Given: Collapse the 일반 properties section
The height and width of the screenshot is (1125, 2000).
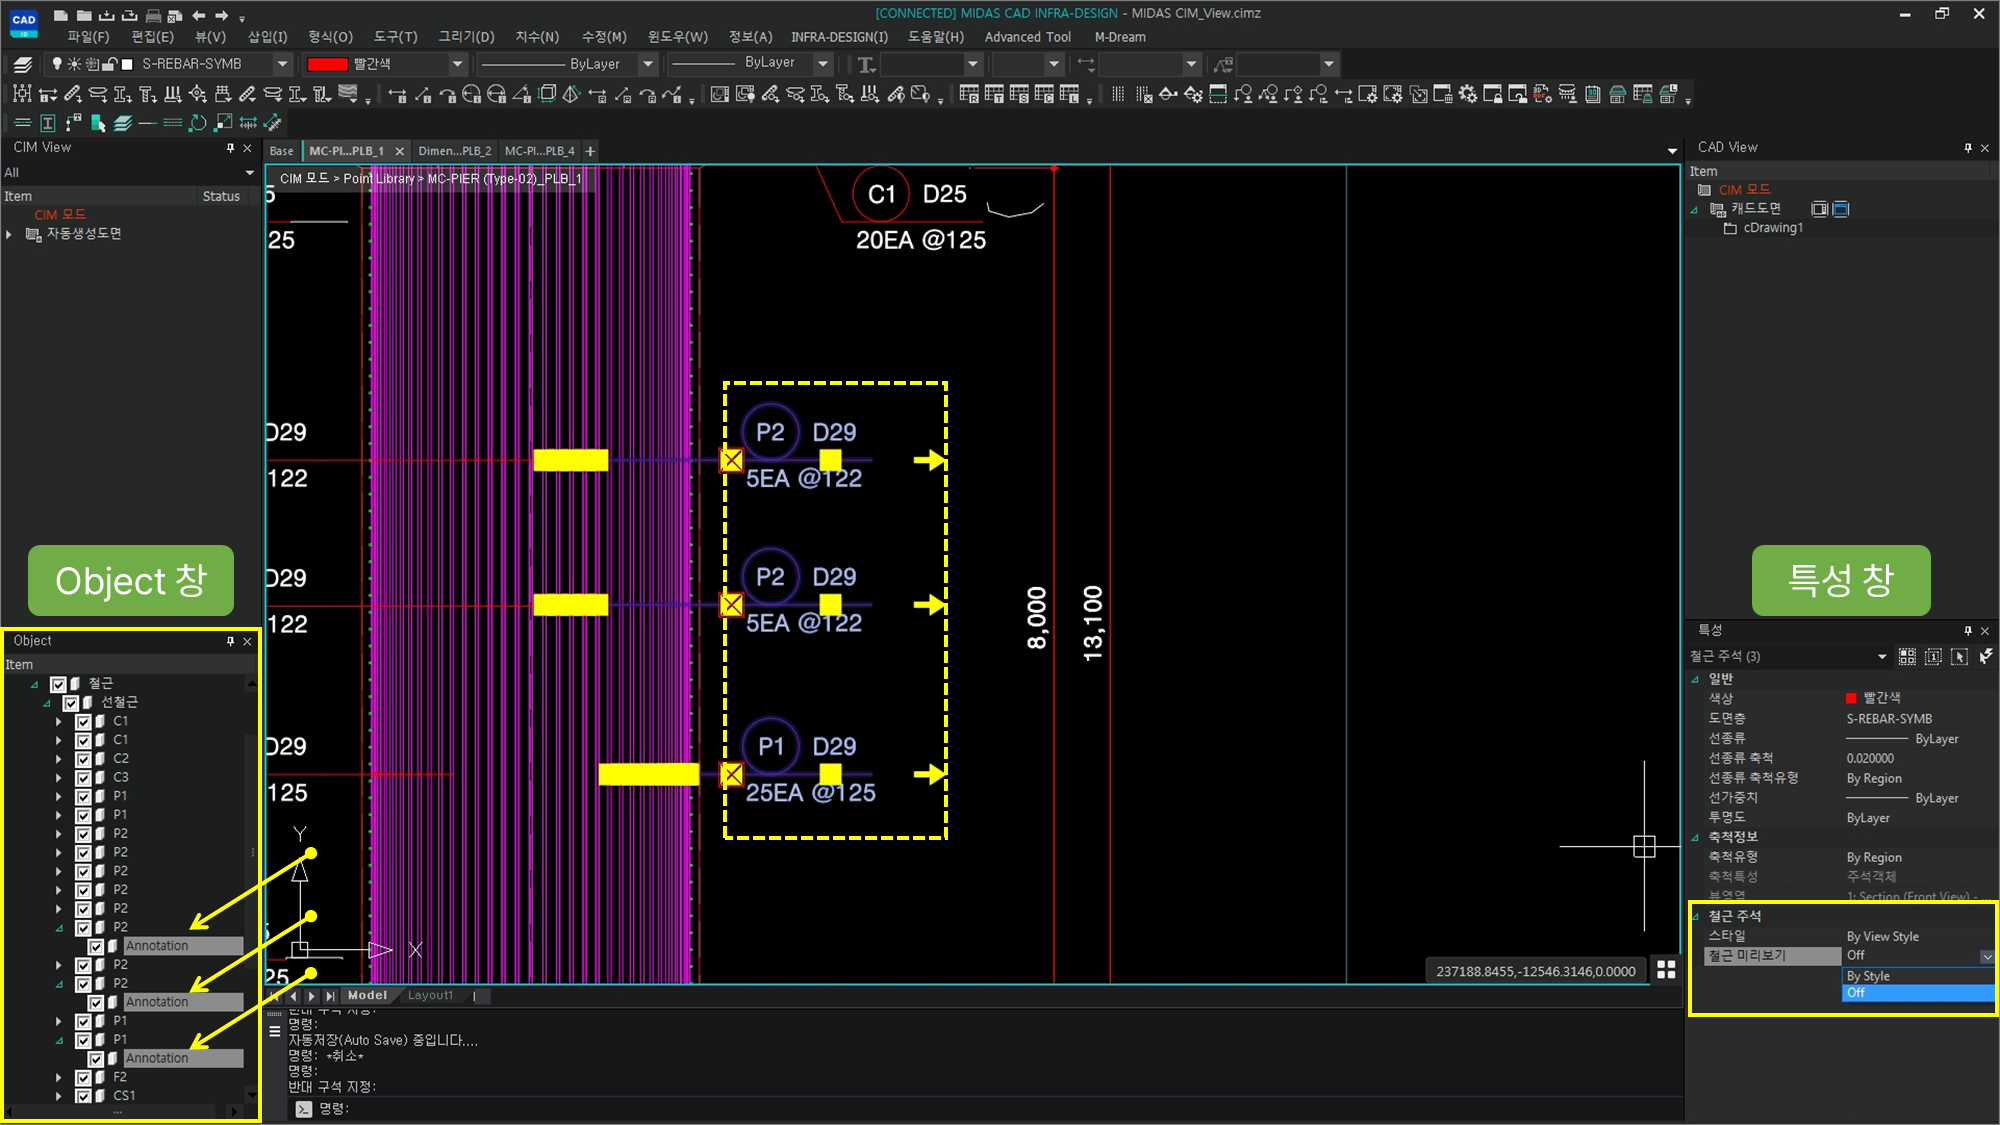Looking at the screenshot, I should click(1695, 679).
